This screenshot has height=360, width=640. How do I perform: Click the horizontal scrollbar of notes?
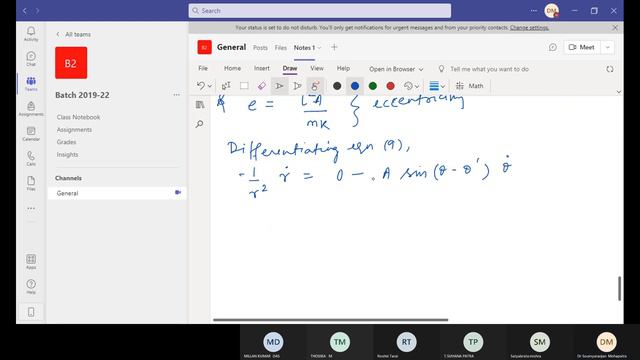pyautogui.click(x=331, y=320)
